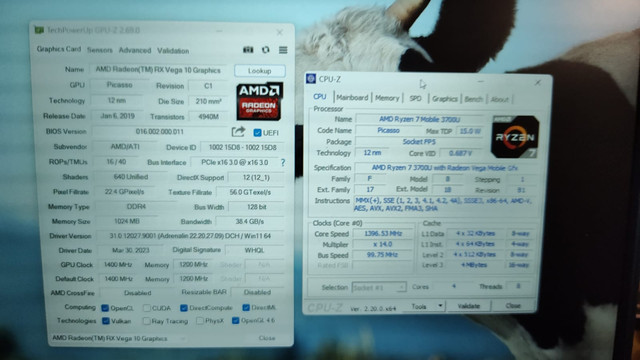This screenshot has height=360, width=640.
Task: Open the GPU-Z hamburger menu
Action: pyautogui.click(x=283, y=50)
